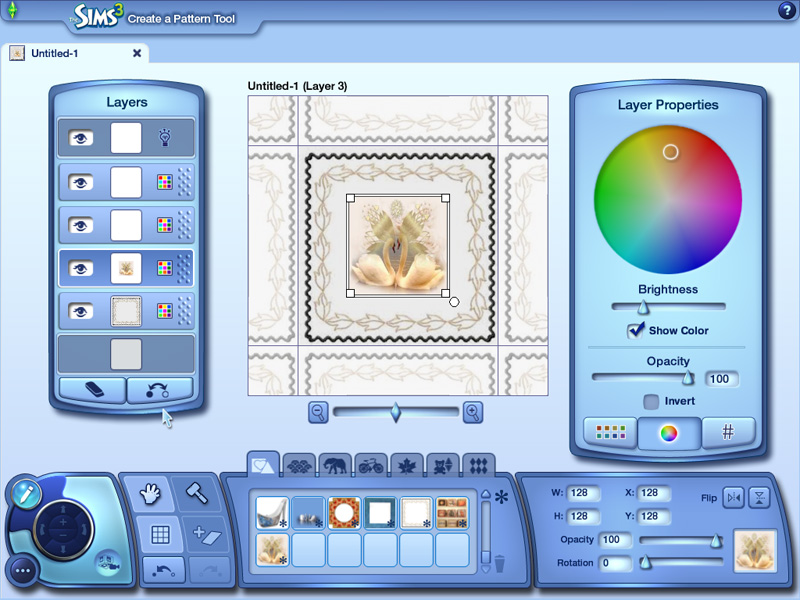This screenshot has height=600, width=800.
Task: Select the hand pan tool
Action: coord(149,493)
